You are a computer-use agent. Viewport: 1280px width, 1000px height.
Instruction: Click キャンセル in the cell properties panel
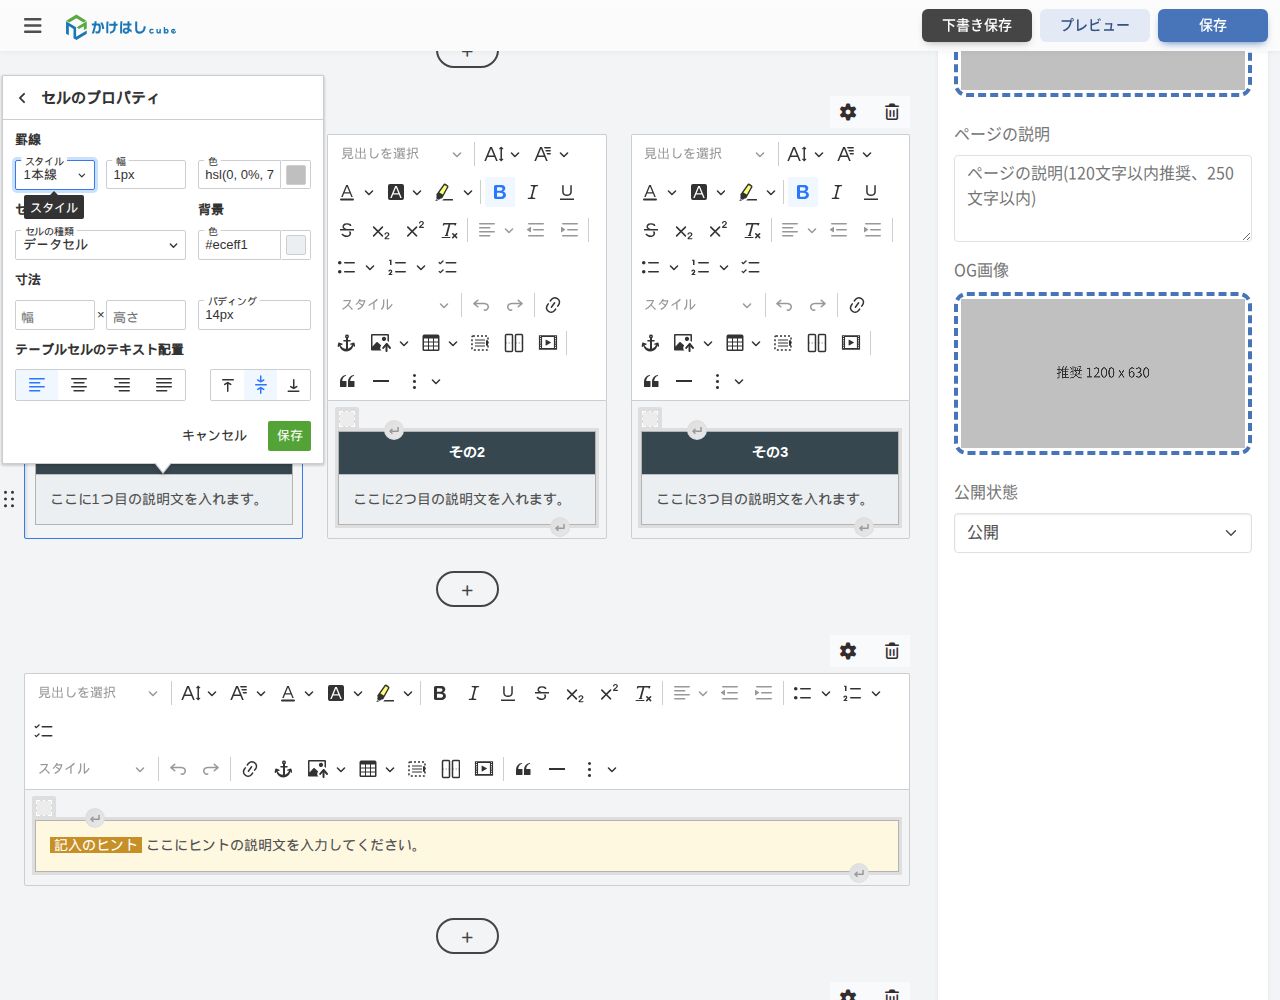(214, 436)
